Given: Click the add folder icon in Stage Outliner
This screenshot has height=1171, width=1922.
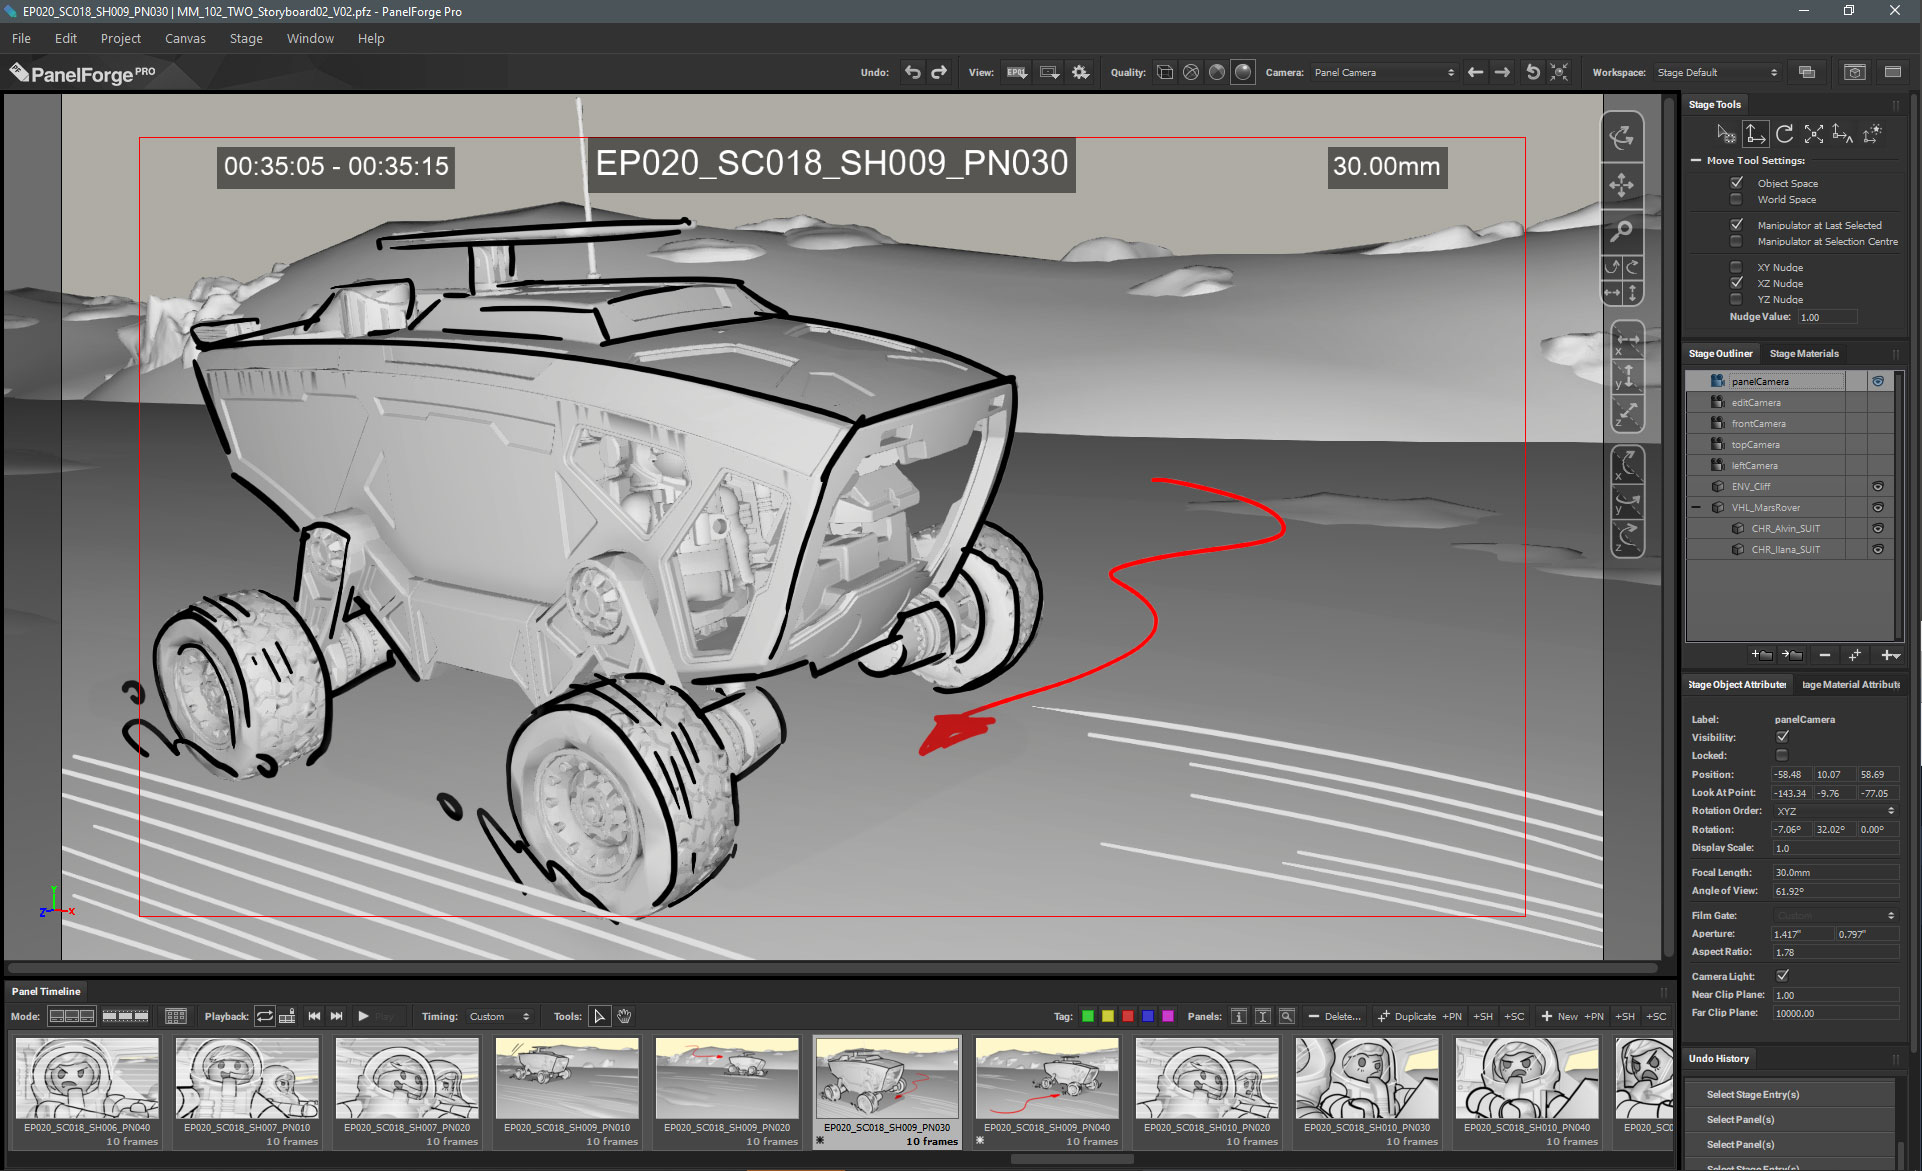Looking at the screenshot, I should click(x=1762, y=655).
